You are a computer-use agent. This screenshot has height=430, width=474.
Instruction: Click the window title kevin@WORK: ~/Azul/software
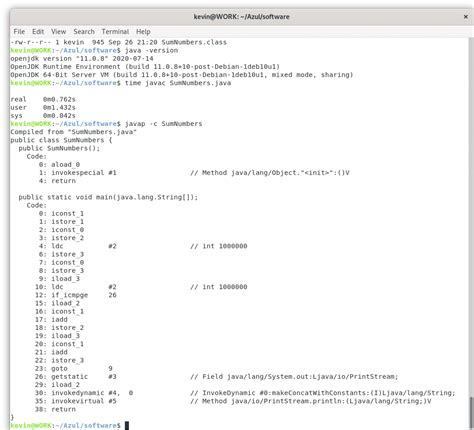point(241,17)
